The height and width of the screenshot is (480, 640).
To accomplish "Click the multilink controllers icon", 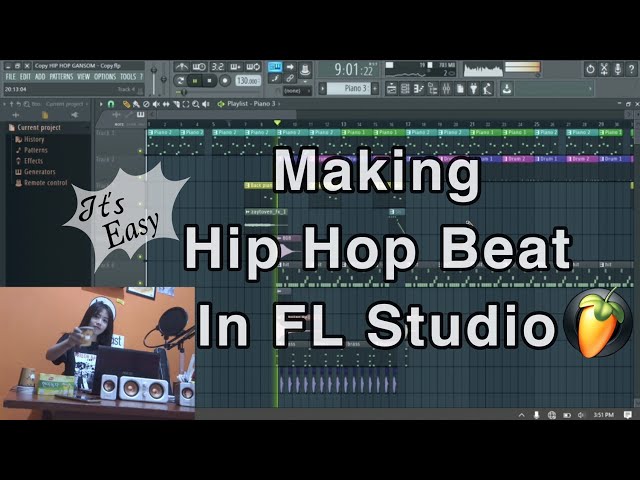I will click(276, 78).
